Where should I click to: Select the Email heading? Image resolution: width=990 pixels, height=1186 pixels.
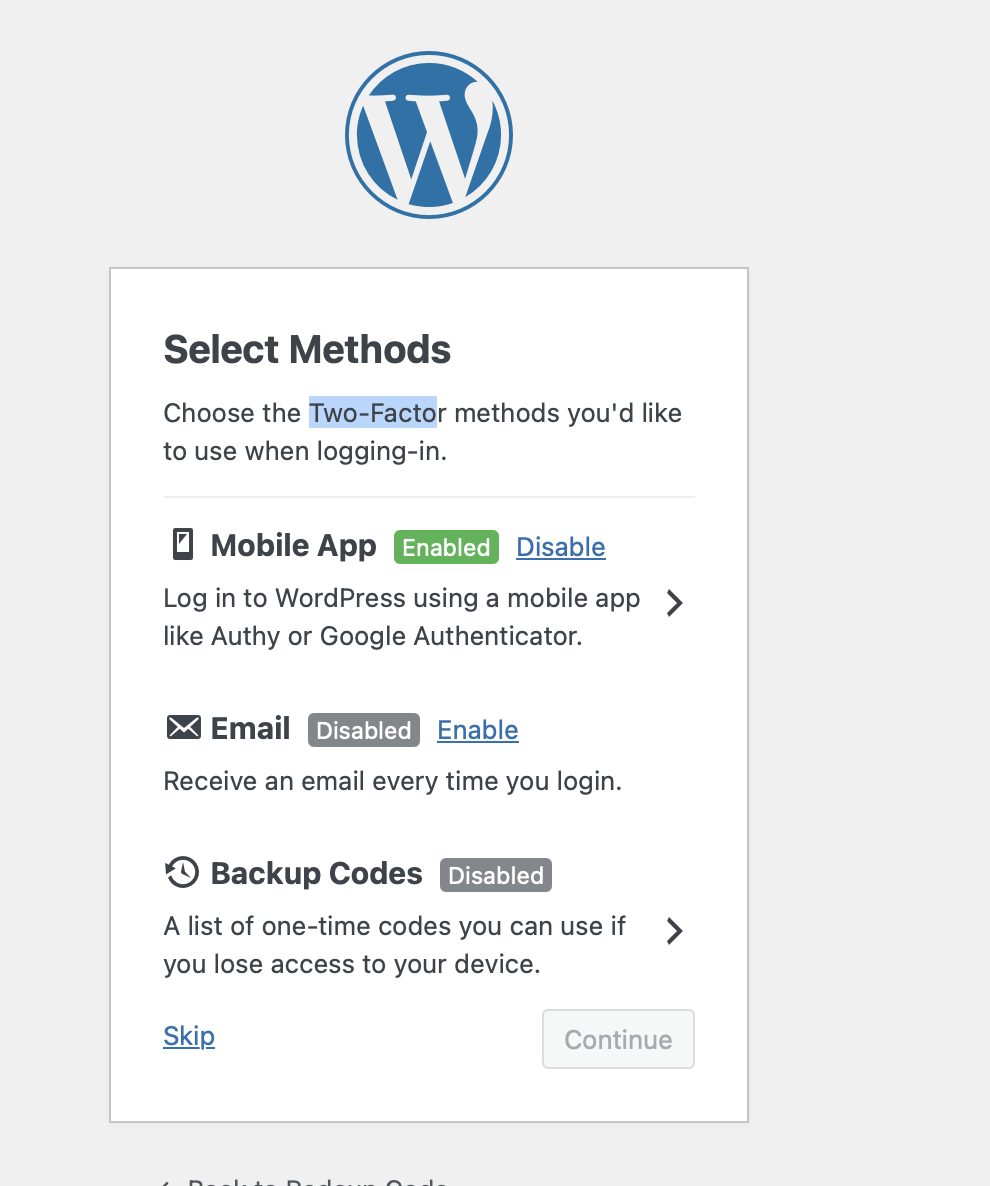[250, 728]
